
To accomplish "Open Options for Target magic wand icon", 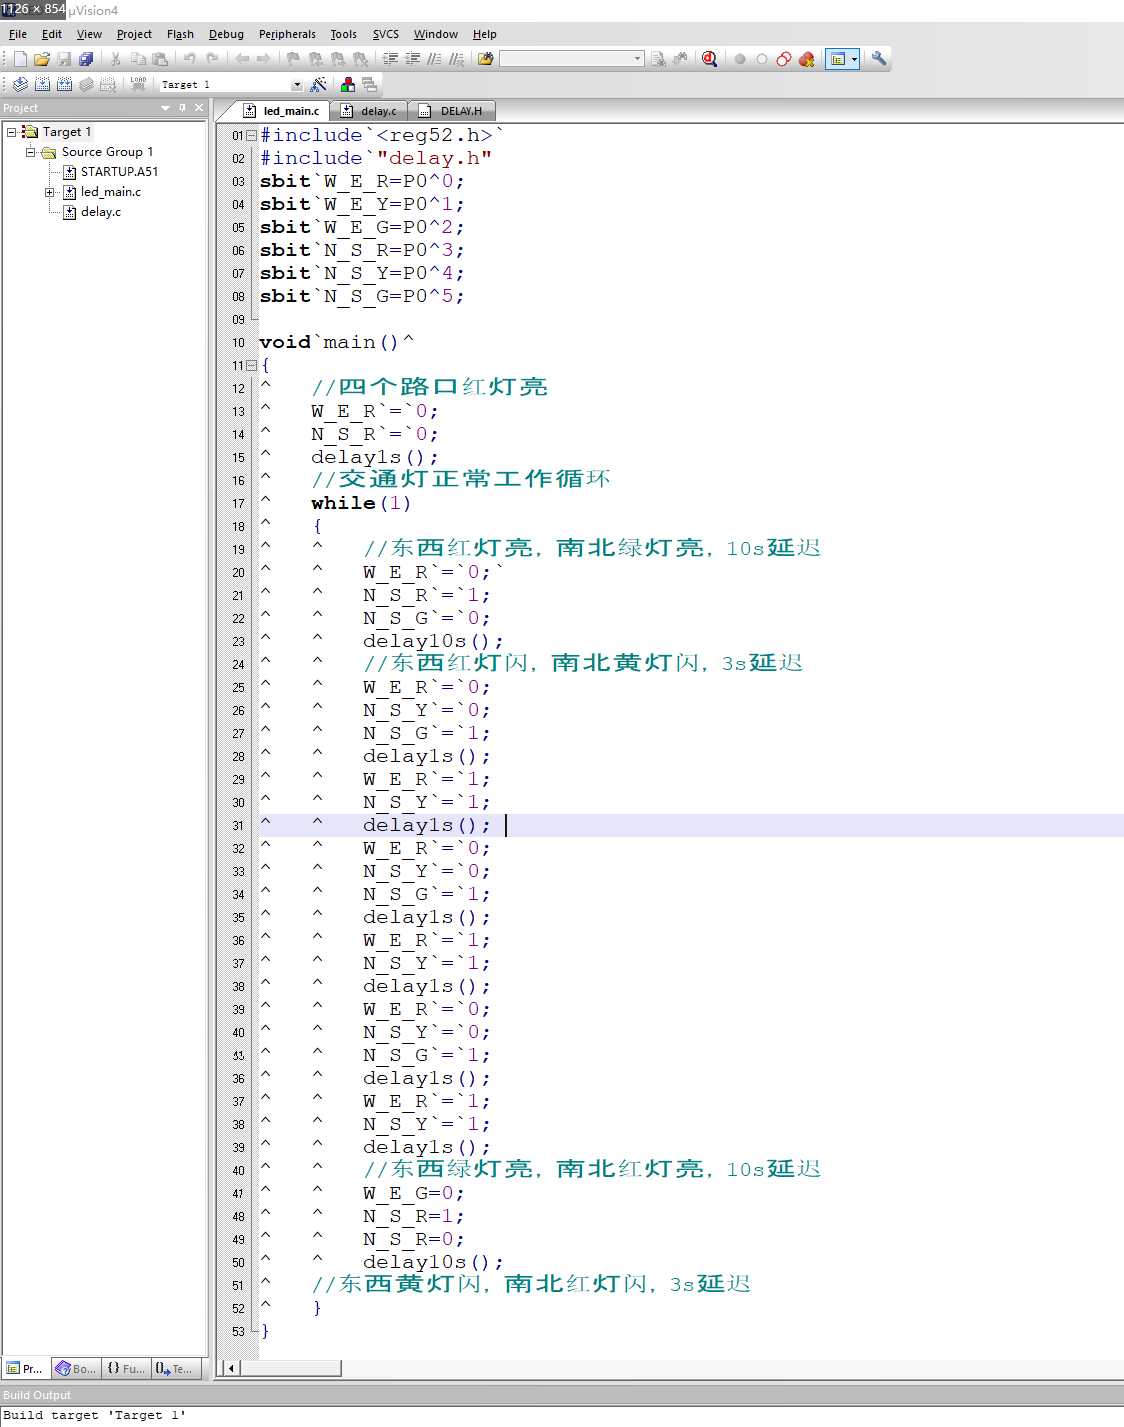I will (318, 84).
